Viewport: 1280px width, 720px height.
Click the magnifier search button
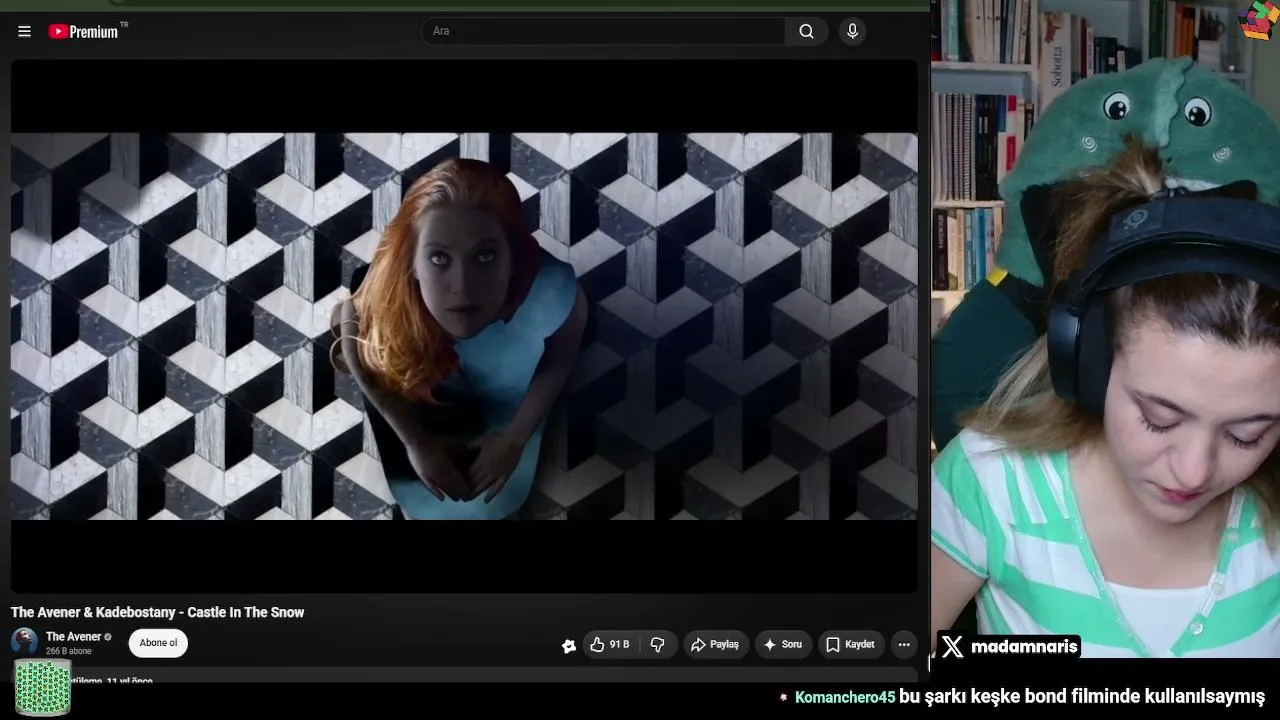pyautogui.click(x=806, y=31)
